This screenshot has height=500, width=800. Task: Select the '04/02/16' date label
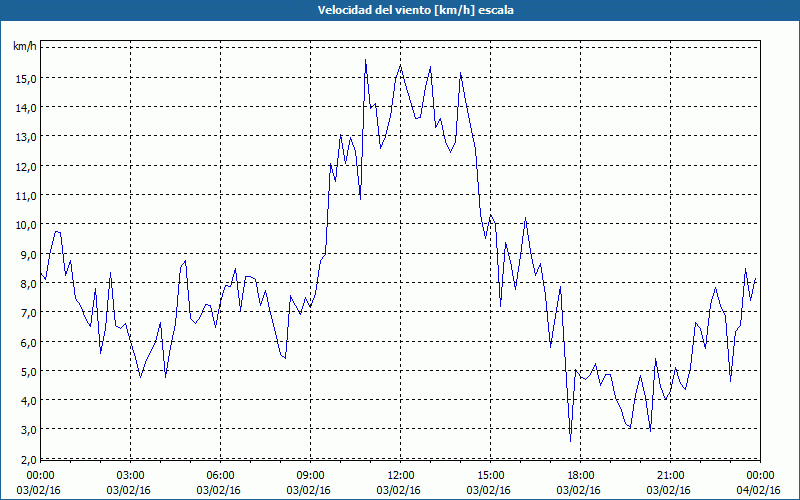click(759, 490)
